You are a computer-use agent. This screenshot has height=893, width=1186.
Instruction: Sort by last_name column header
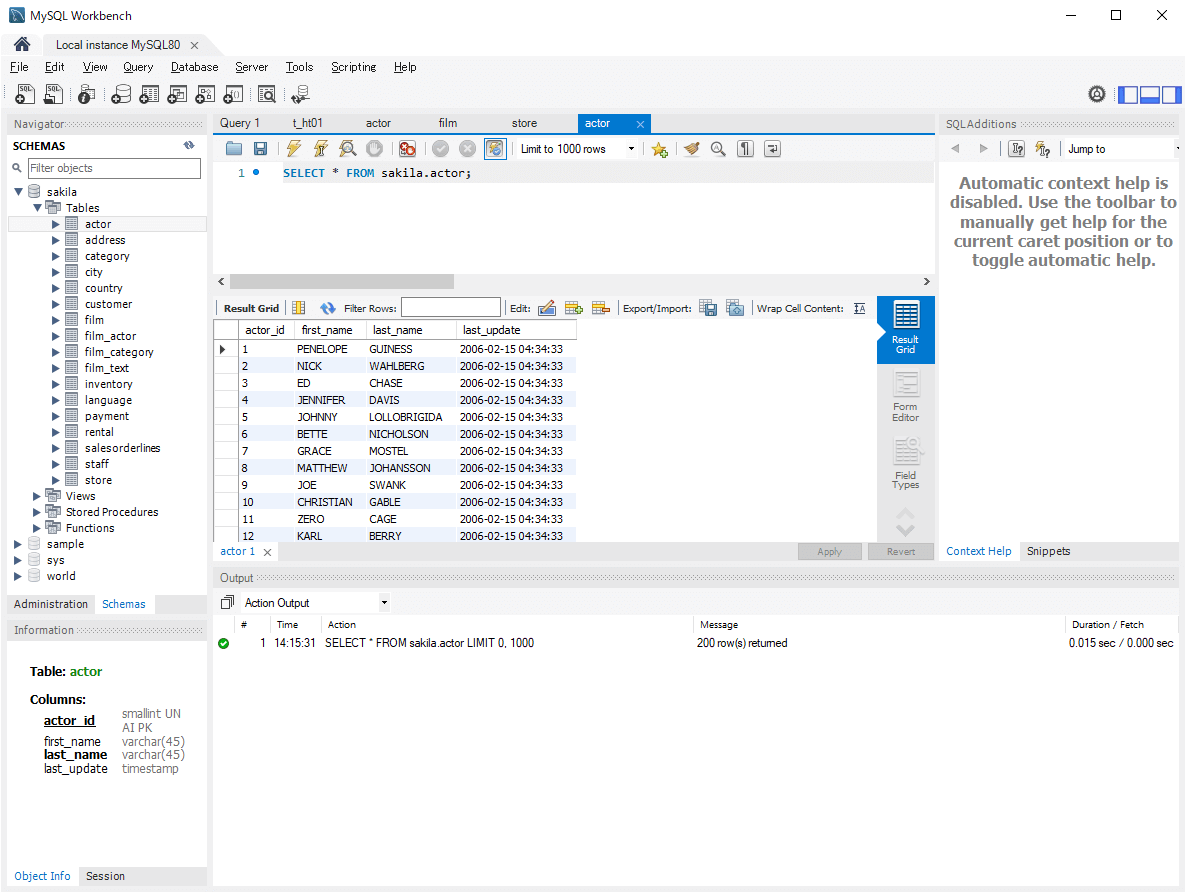(x=411, y=330)
